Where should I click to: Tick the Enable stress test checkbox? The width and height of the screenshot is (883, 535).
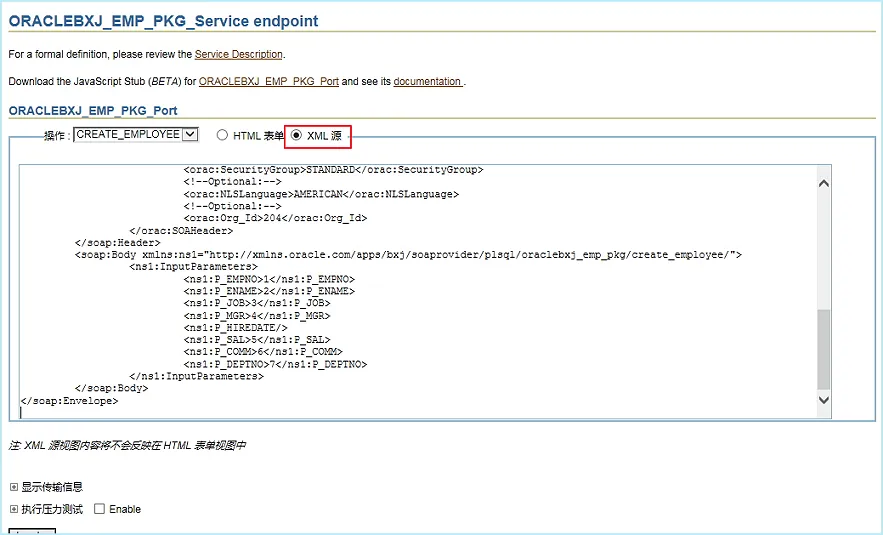pyautogui.click(x=100, y=509)
